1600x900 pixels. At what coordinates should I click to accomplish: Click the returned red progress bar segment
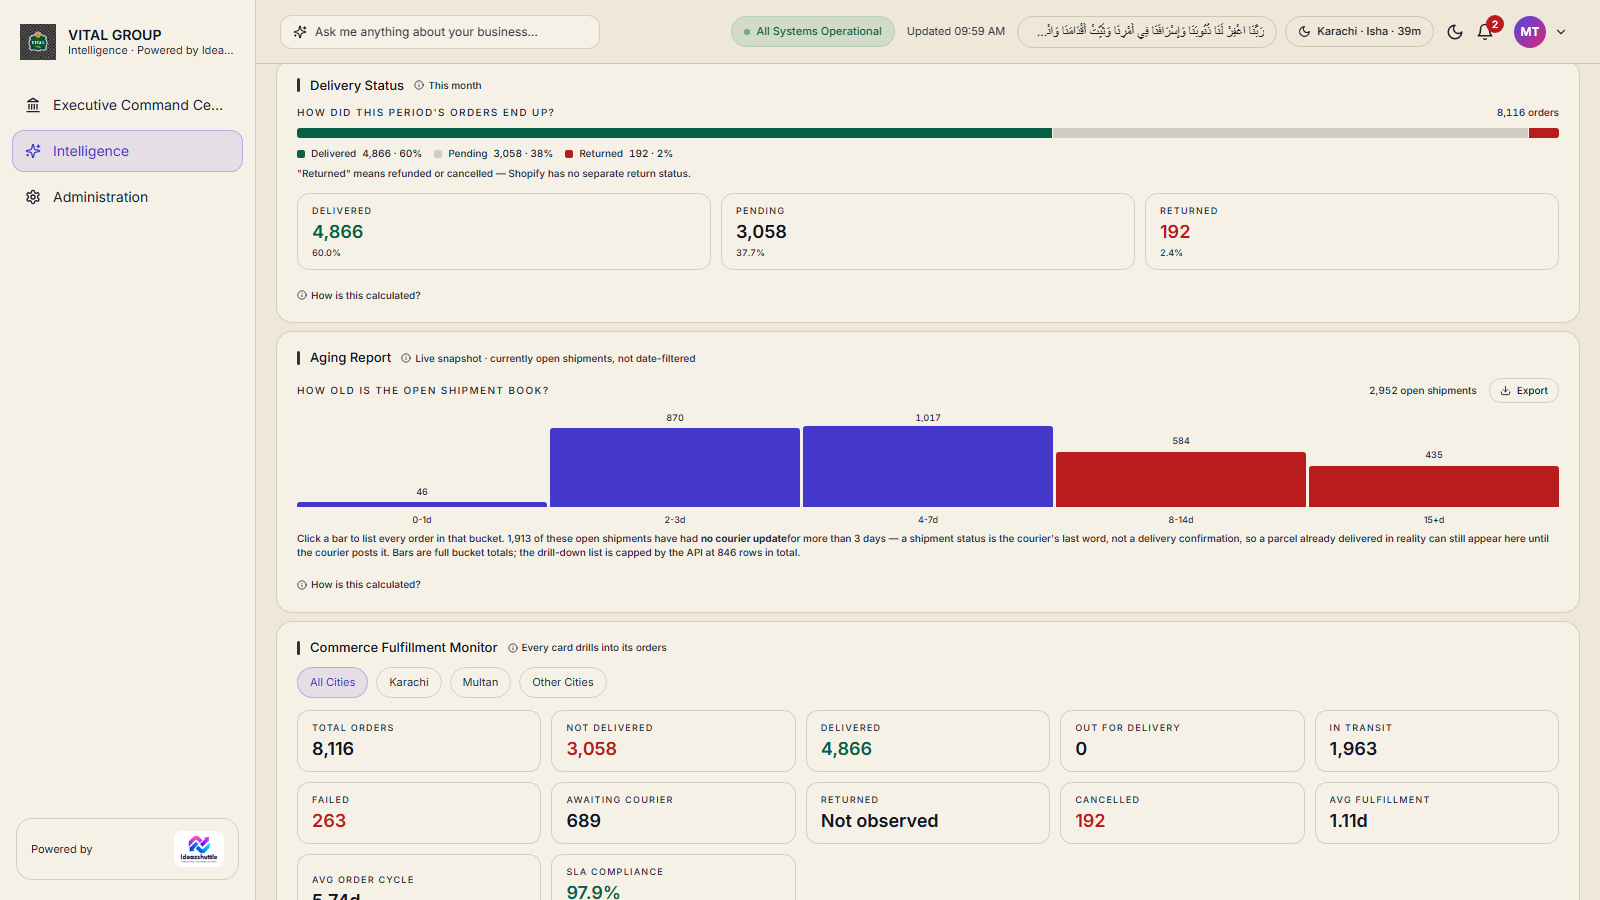coord(1544,133)
